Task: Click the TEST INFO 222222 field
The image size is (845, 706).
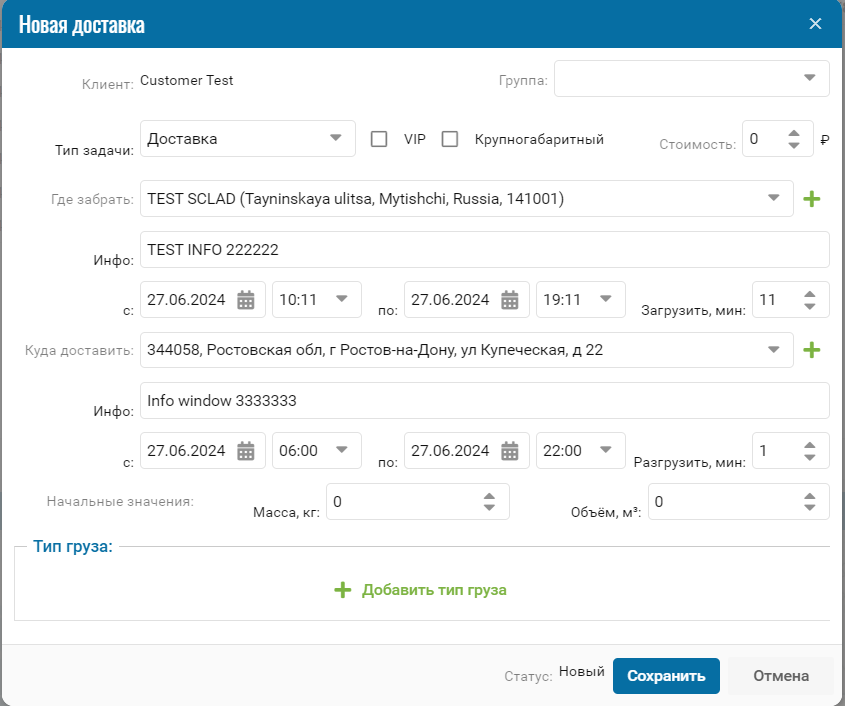Action: [484, 250]
